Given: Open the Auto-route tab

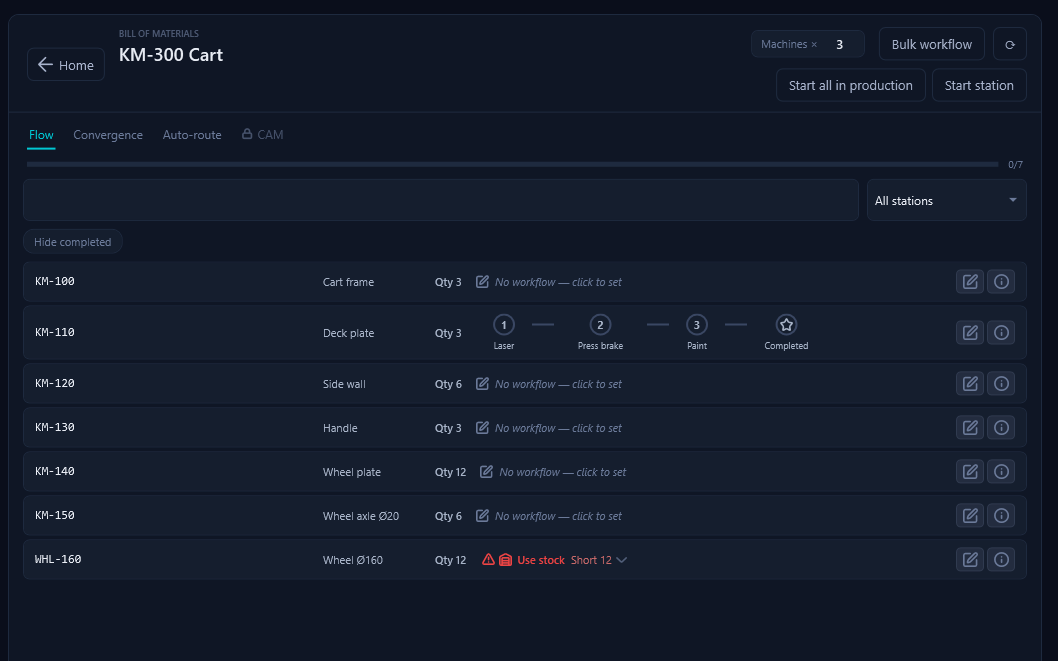Looking at the screenshot, I should point(192,135).
